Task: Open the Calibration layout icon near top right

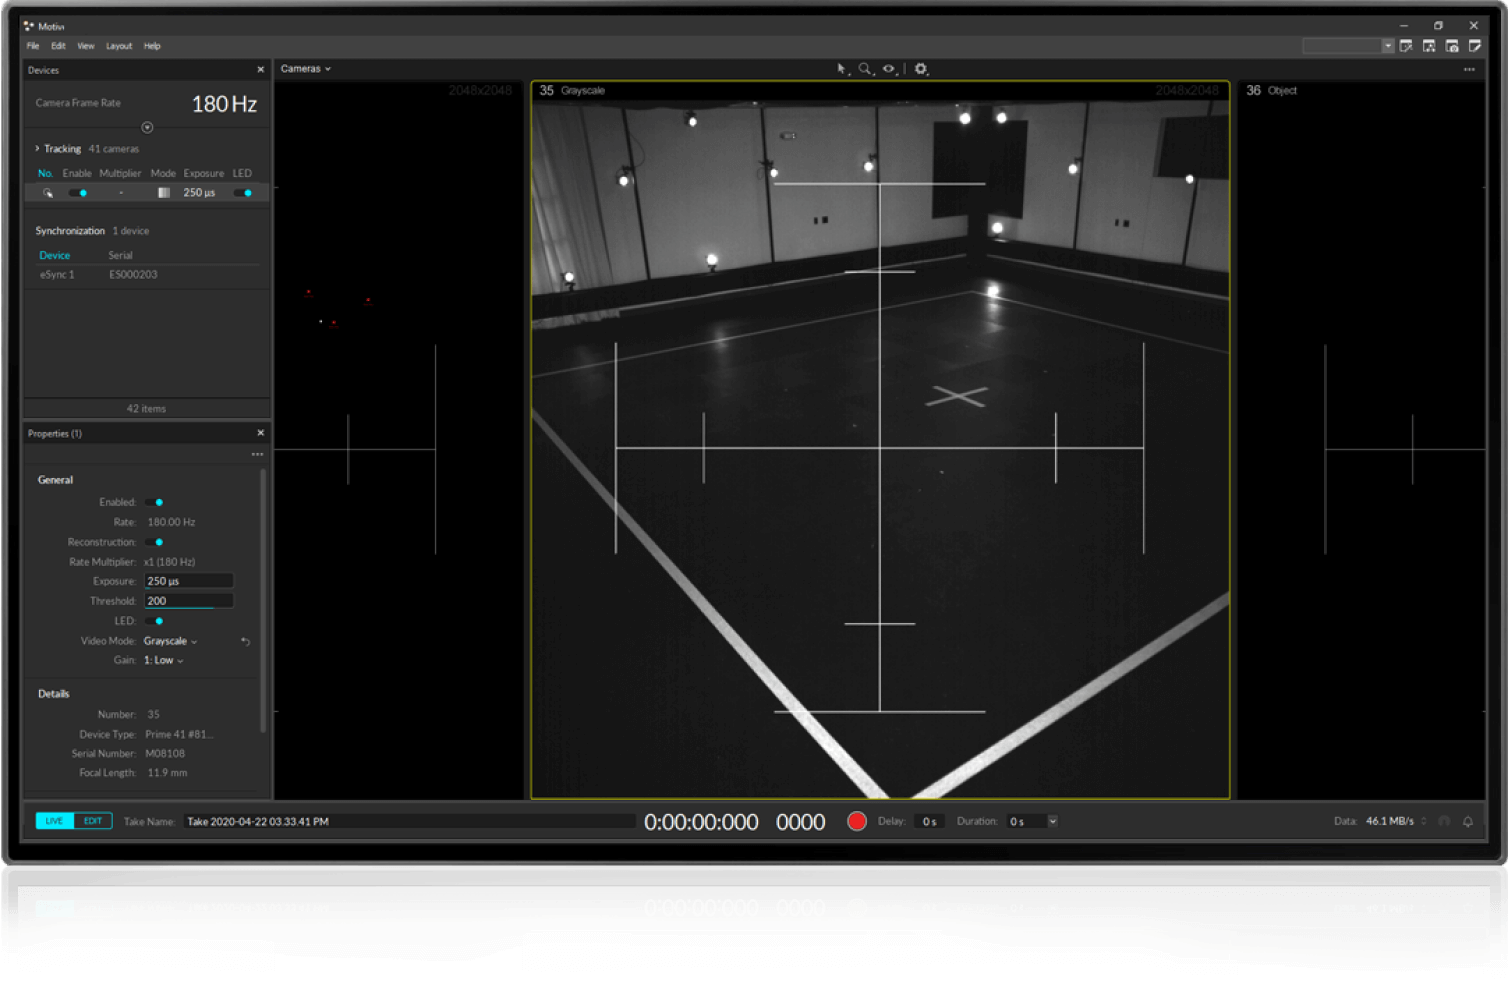Action: 1406,45
